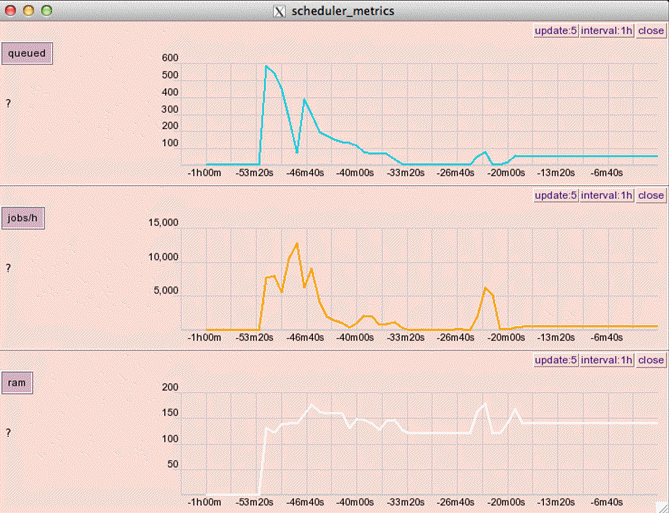Click question mark under ram label
The width and height of the screenshot is (669, 513).
(8, 433)
